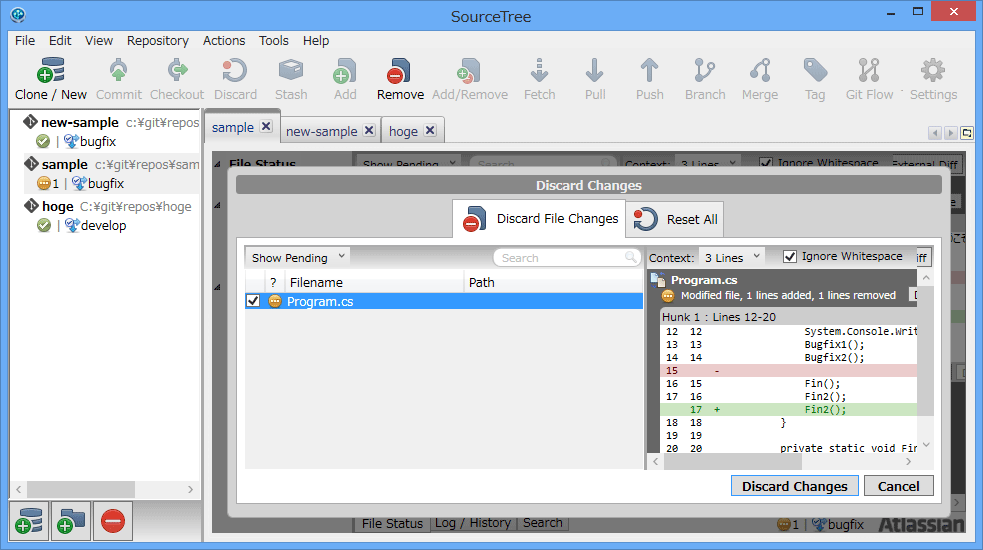Open the File menu

[x=25, y=41]
